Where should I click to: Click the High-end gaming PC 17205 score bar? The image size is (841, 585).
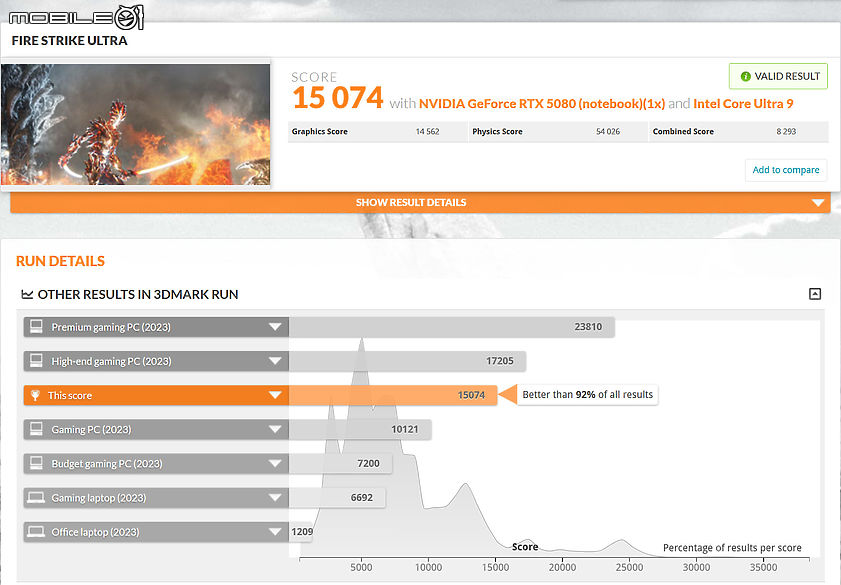tap(407, 361)
